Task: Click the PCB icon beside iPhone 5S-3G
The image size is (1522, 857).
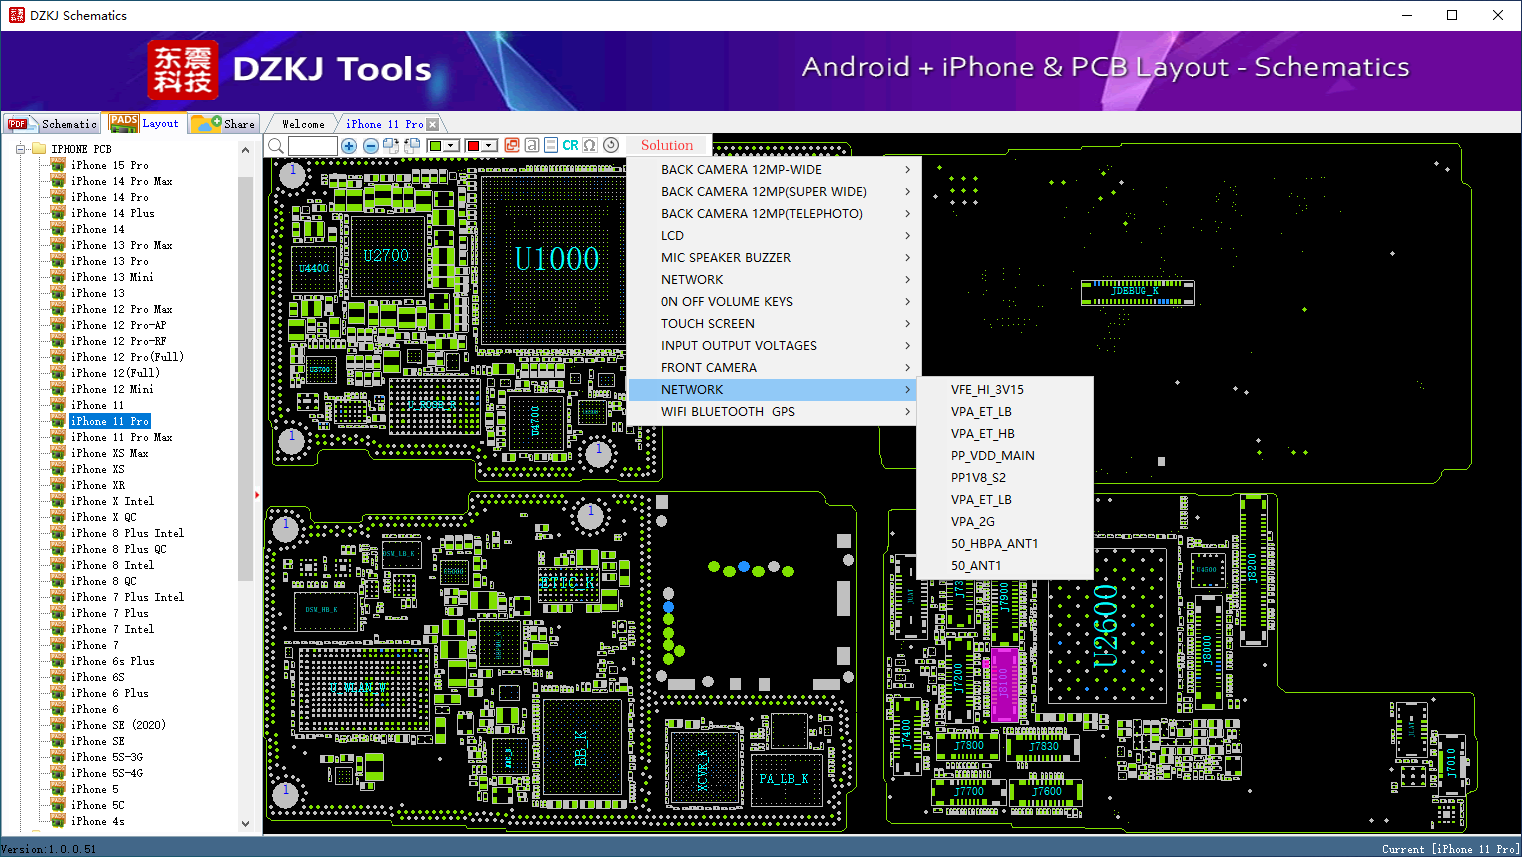Action: point(58,757)
